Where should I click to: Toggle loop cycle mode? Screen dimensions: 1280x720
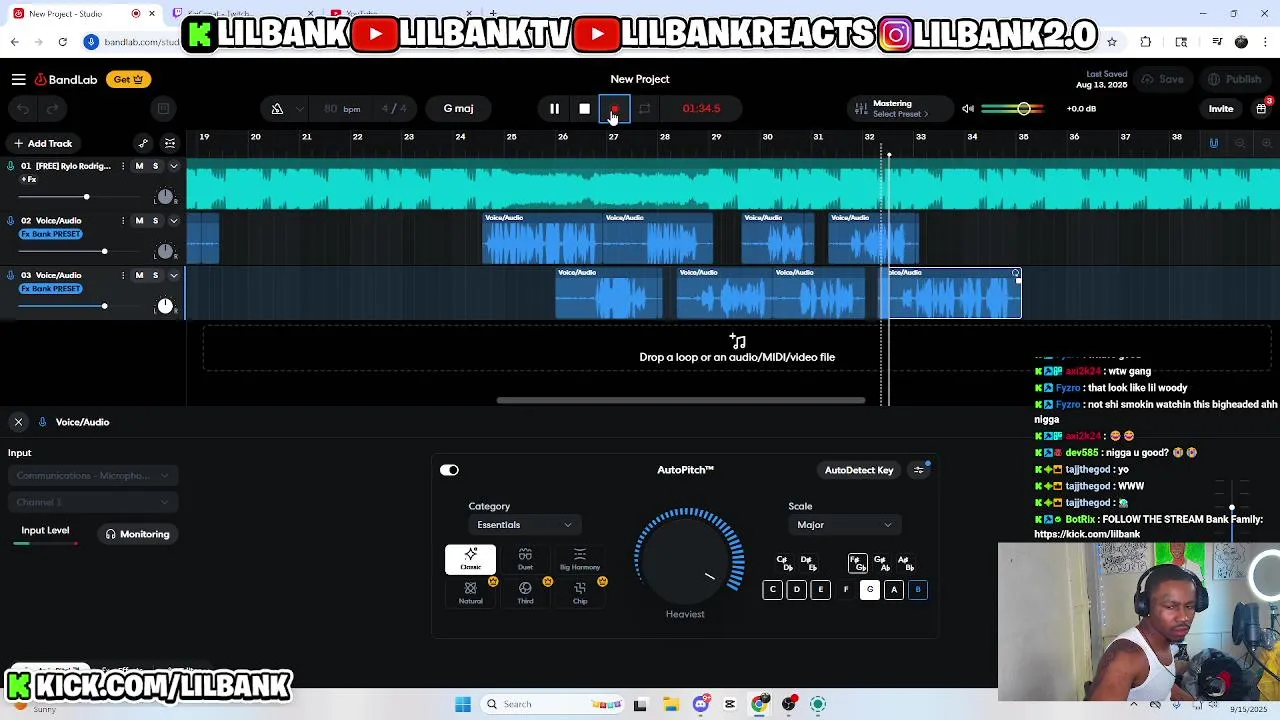click(644, 108)
